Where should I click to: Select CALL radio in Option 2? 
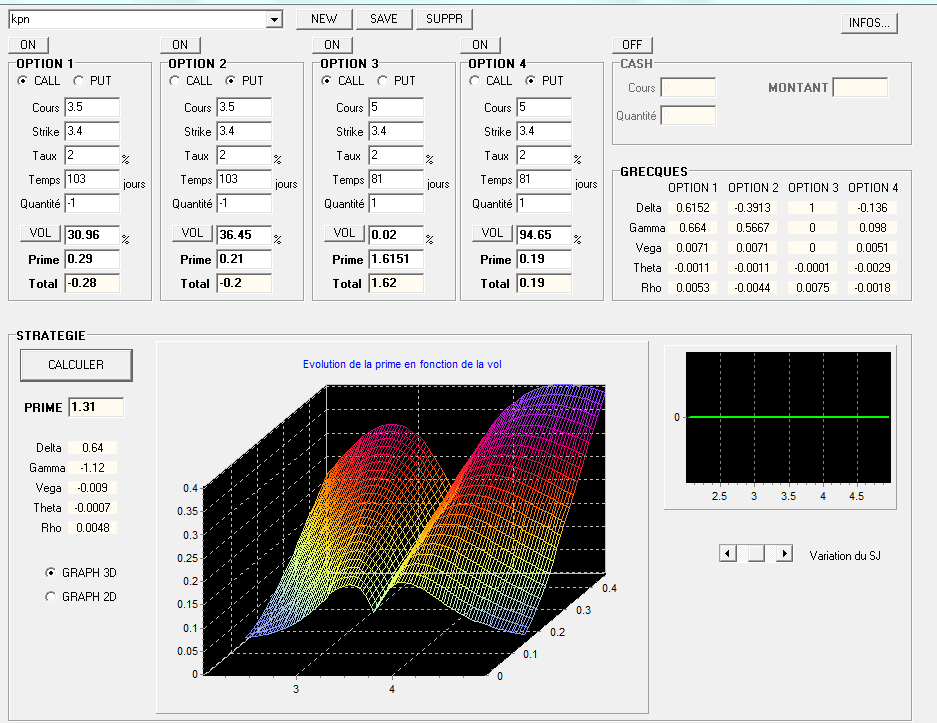click(x=175, y=81)
